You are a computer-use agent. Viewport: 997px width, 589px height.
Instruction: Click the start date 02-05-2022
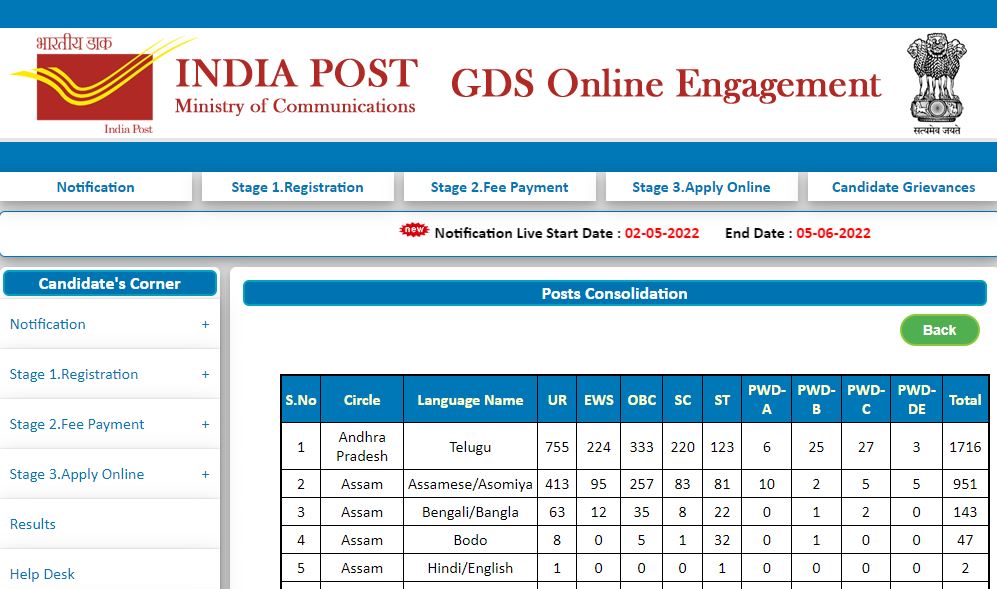(x=662, y=233)
